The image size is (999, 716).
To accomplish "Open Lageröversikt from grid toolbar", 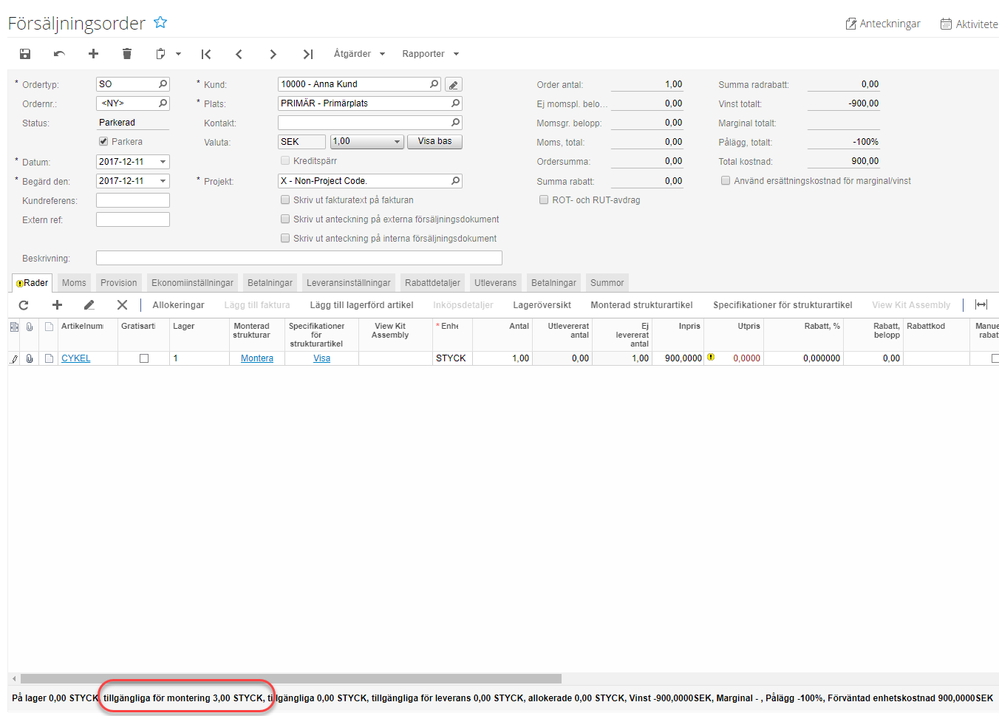I will pos(542,305).
